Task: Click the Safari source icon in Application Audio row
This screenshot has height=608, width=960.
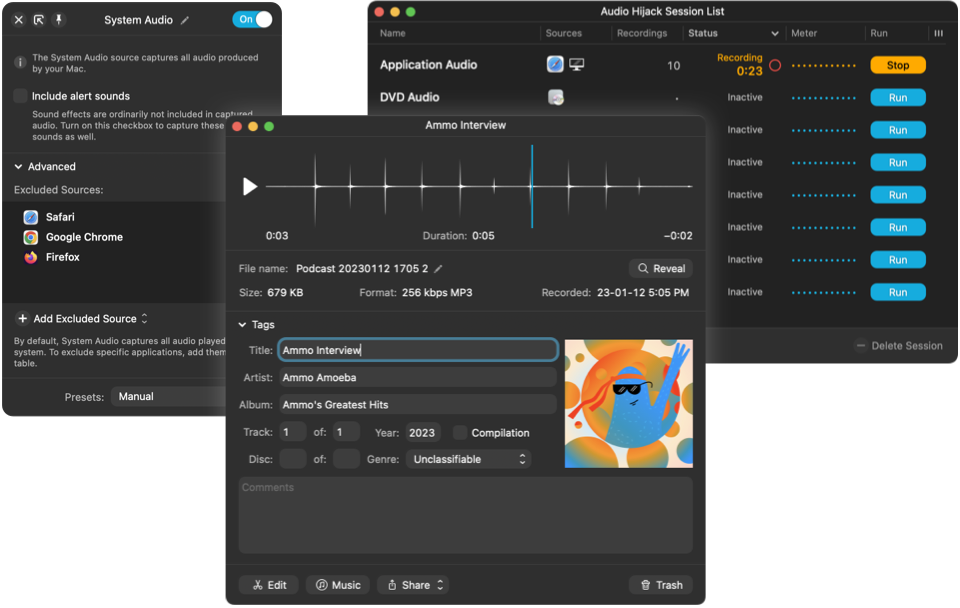Action: pos(555,64)
